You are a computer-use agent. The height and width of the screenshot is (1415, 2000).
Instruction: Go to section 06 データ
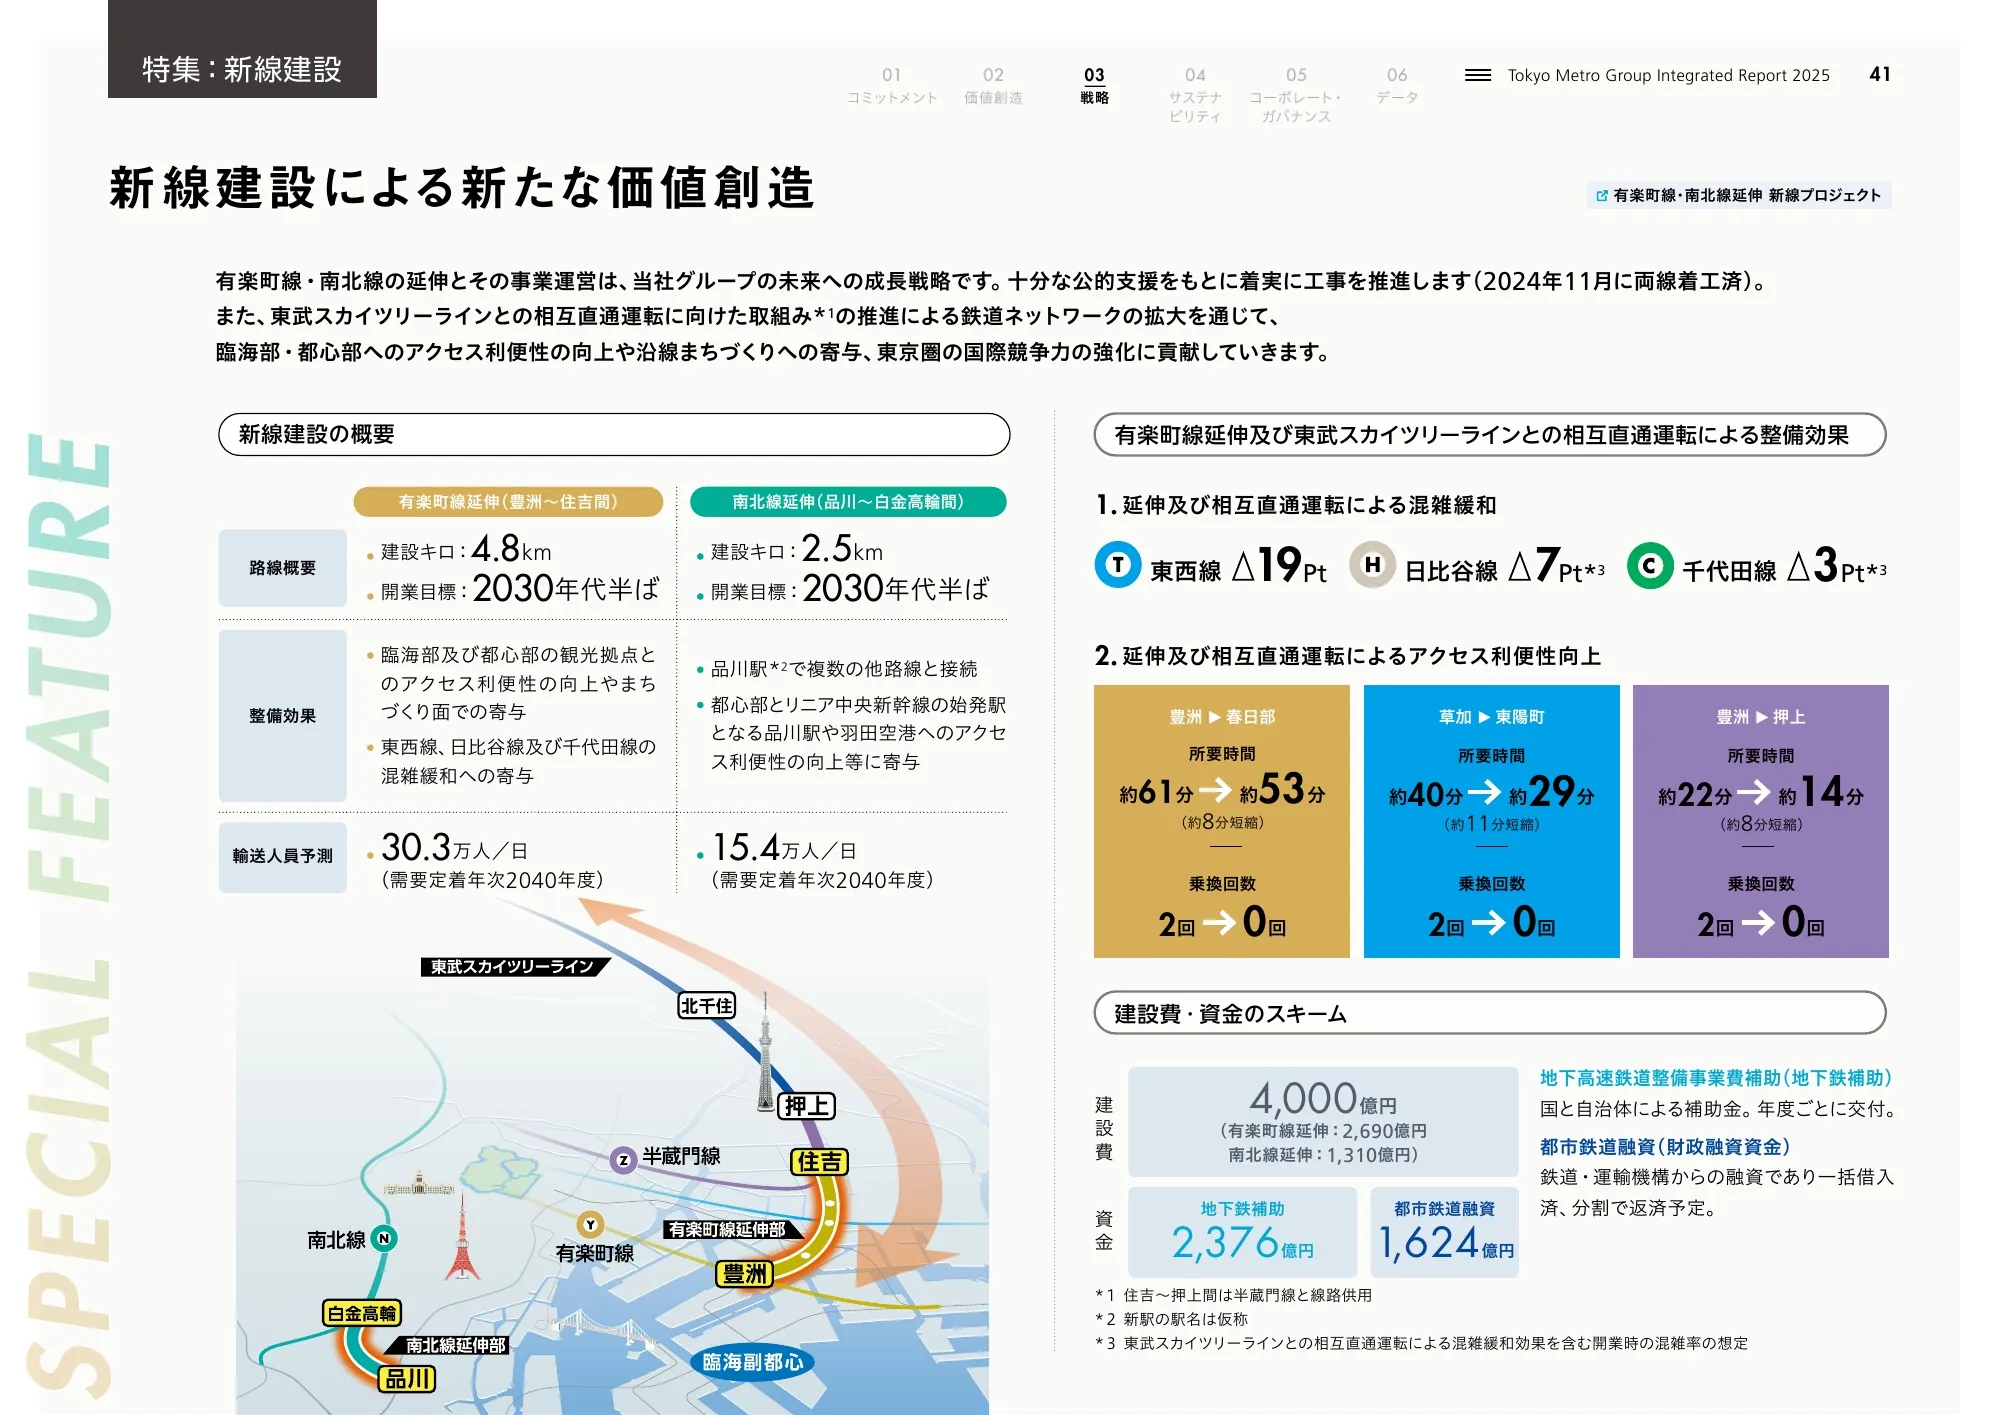(1397, 86)
